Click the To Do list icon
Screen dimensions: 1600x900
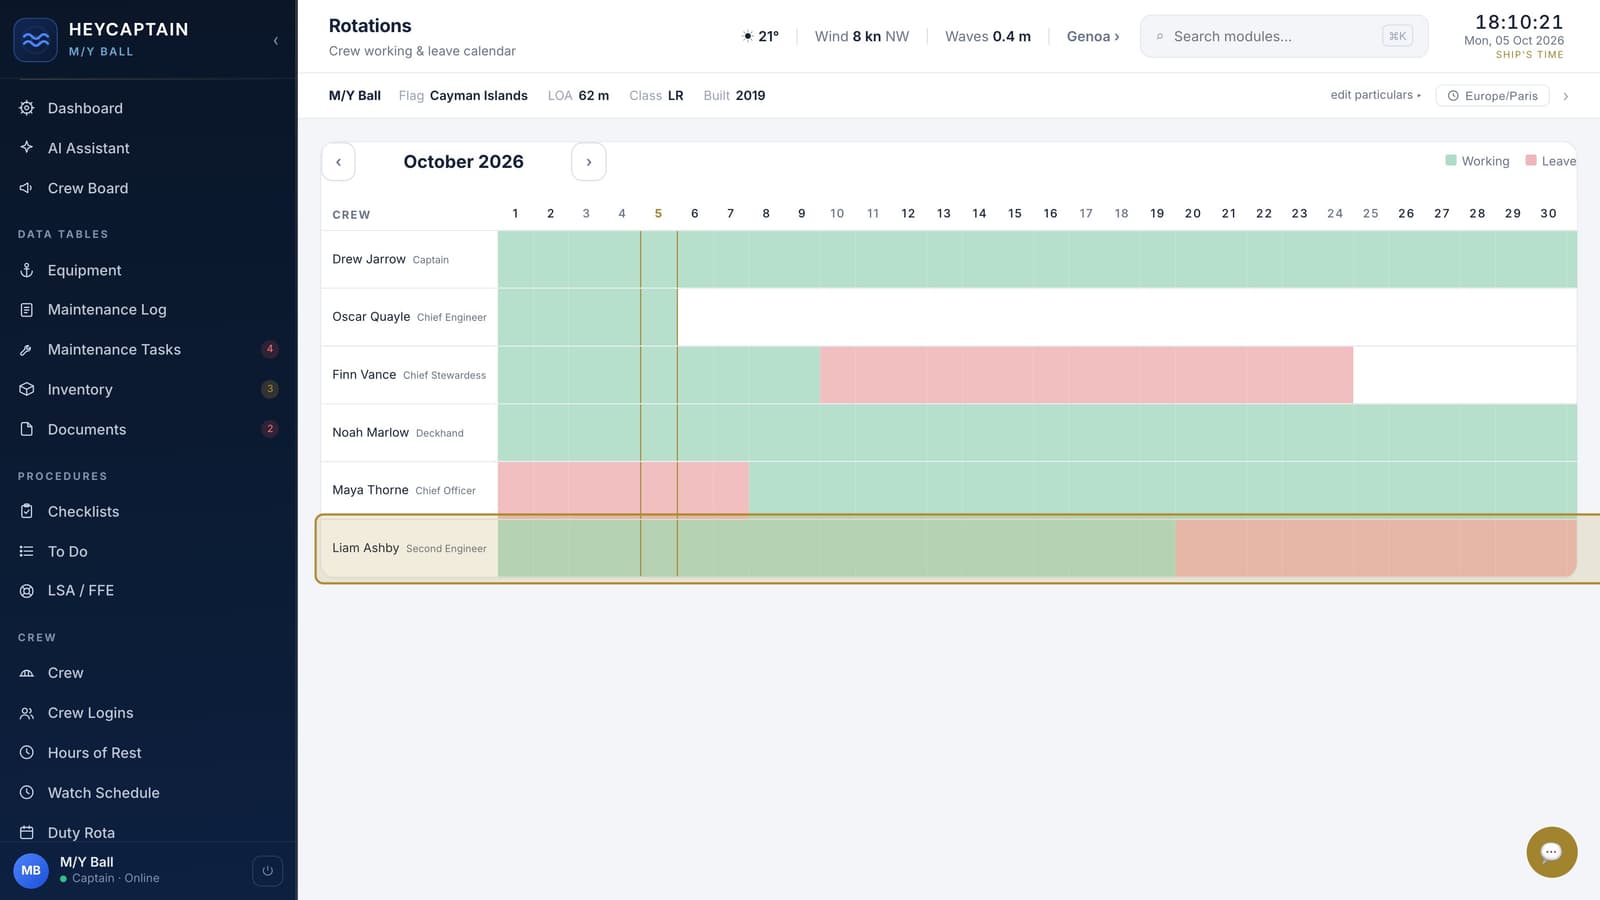27,551
